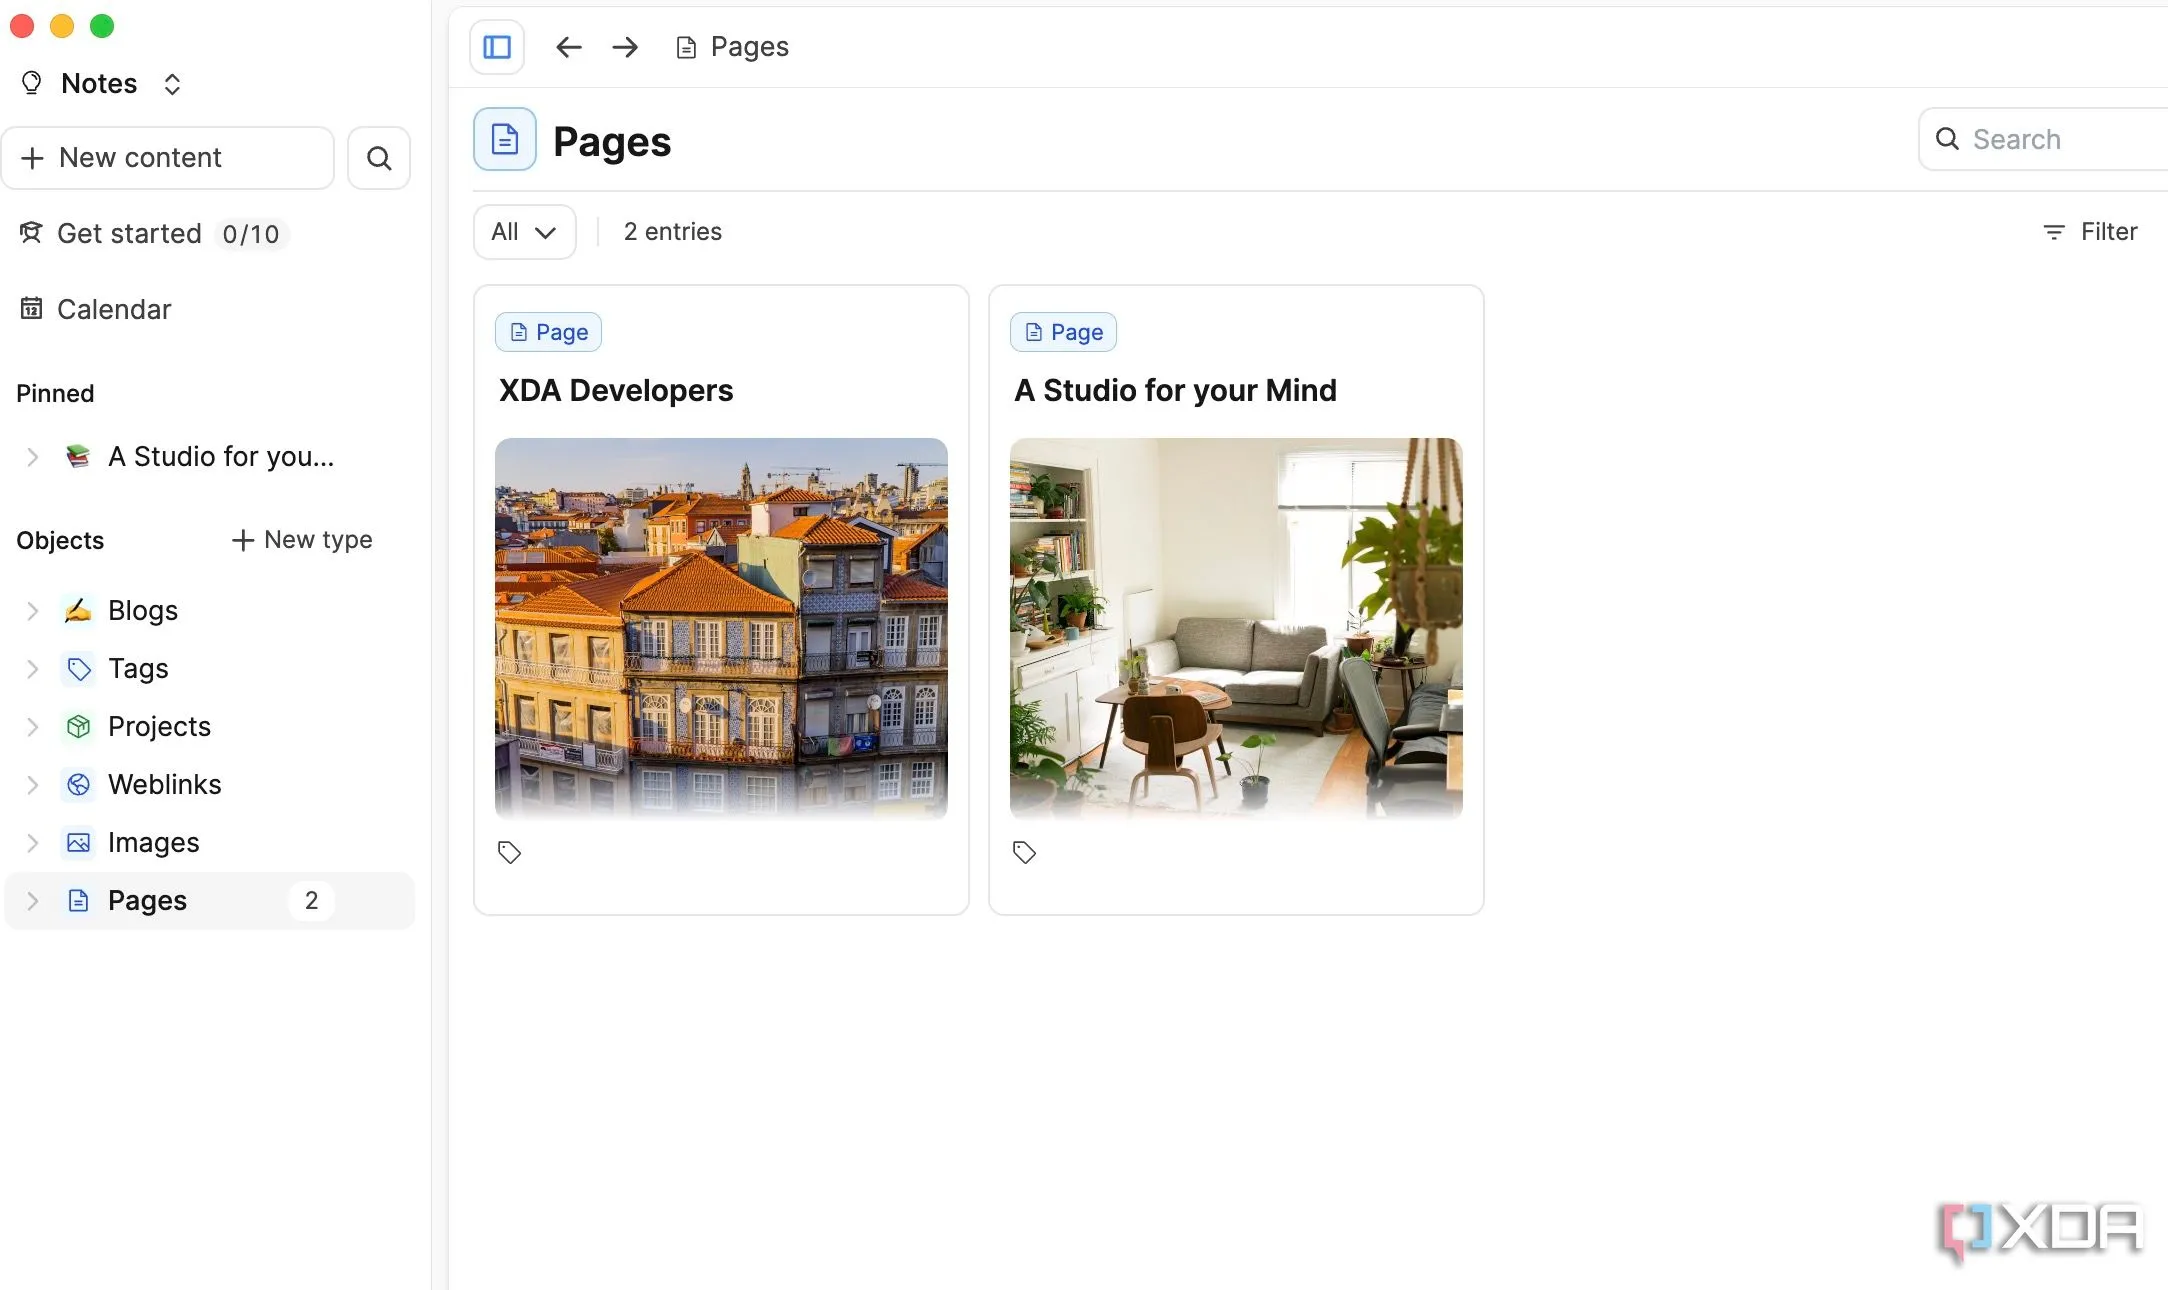Open Weblinks in the sidebar
Viewport: 2168px width, 1290px height.
(x=165, y=784)
